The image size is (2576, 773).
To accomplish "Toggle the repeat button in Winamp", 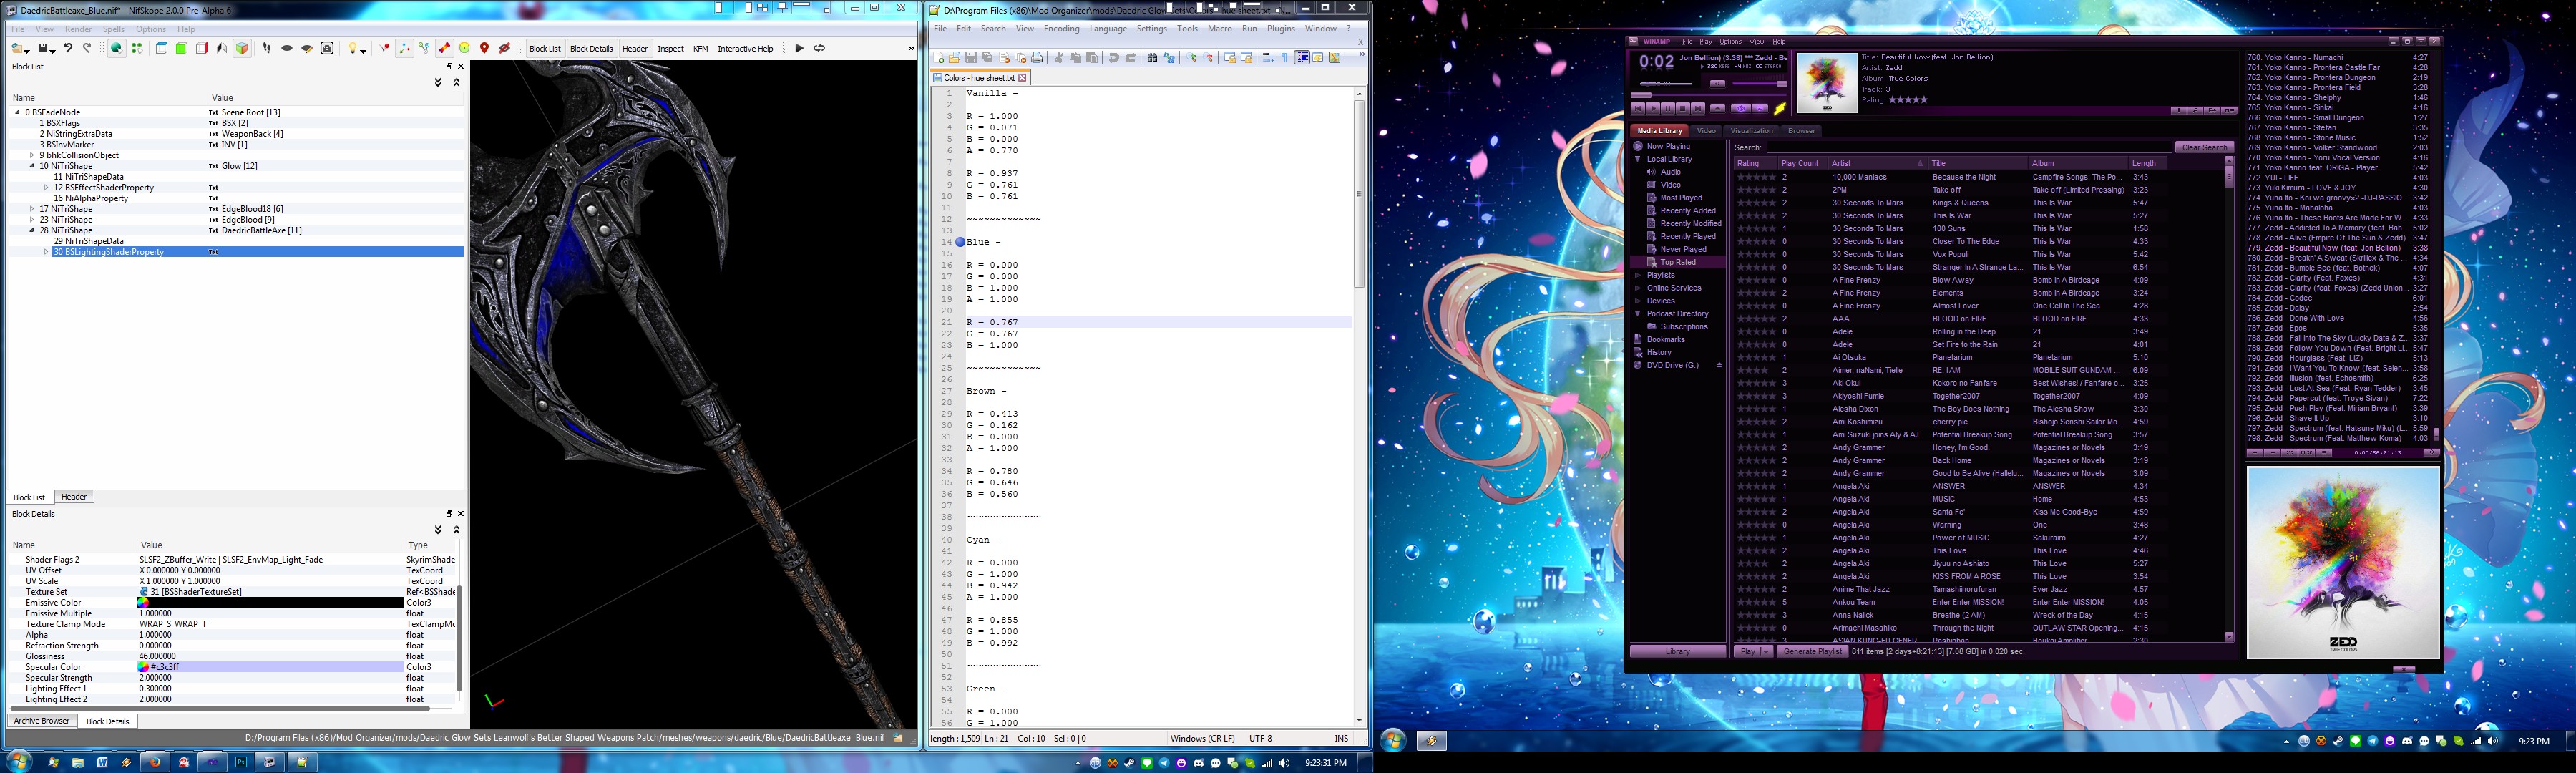I will point(1760,108).
